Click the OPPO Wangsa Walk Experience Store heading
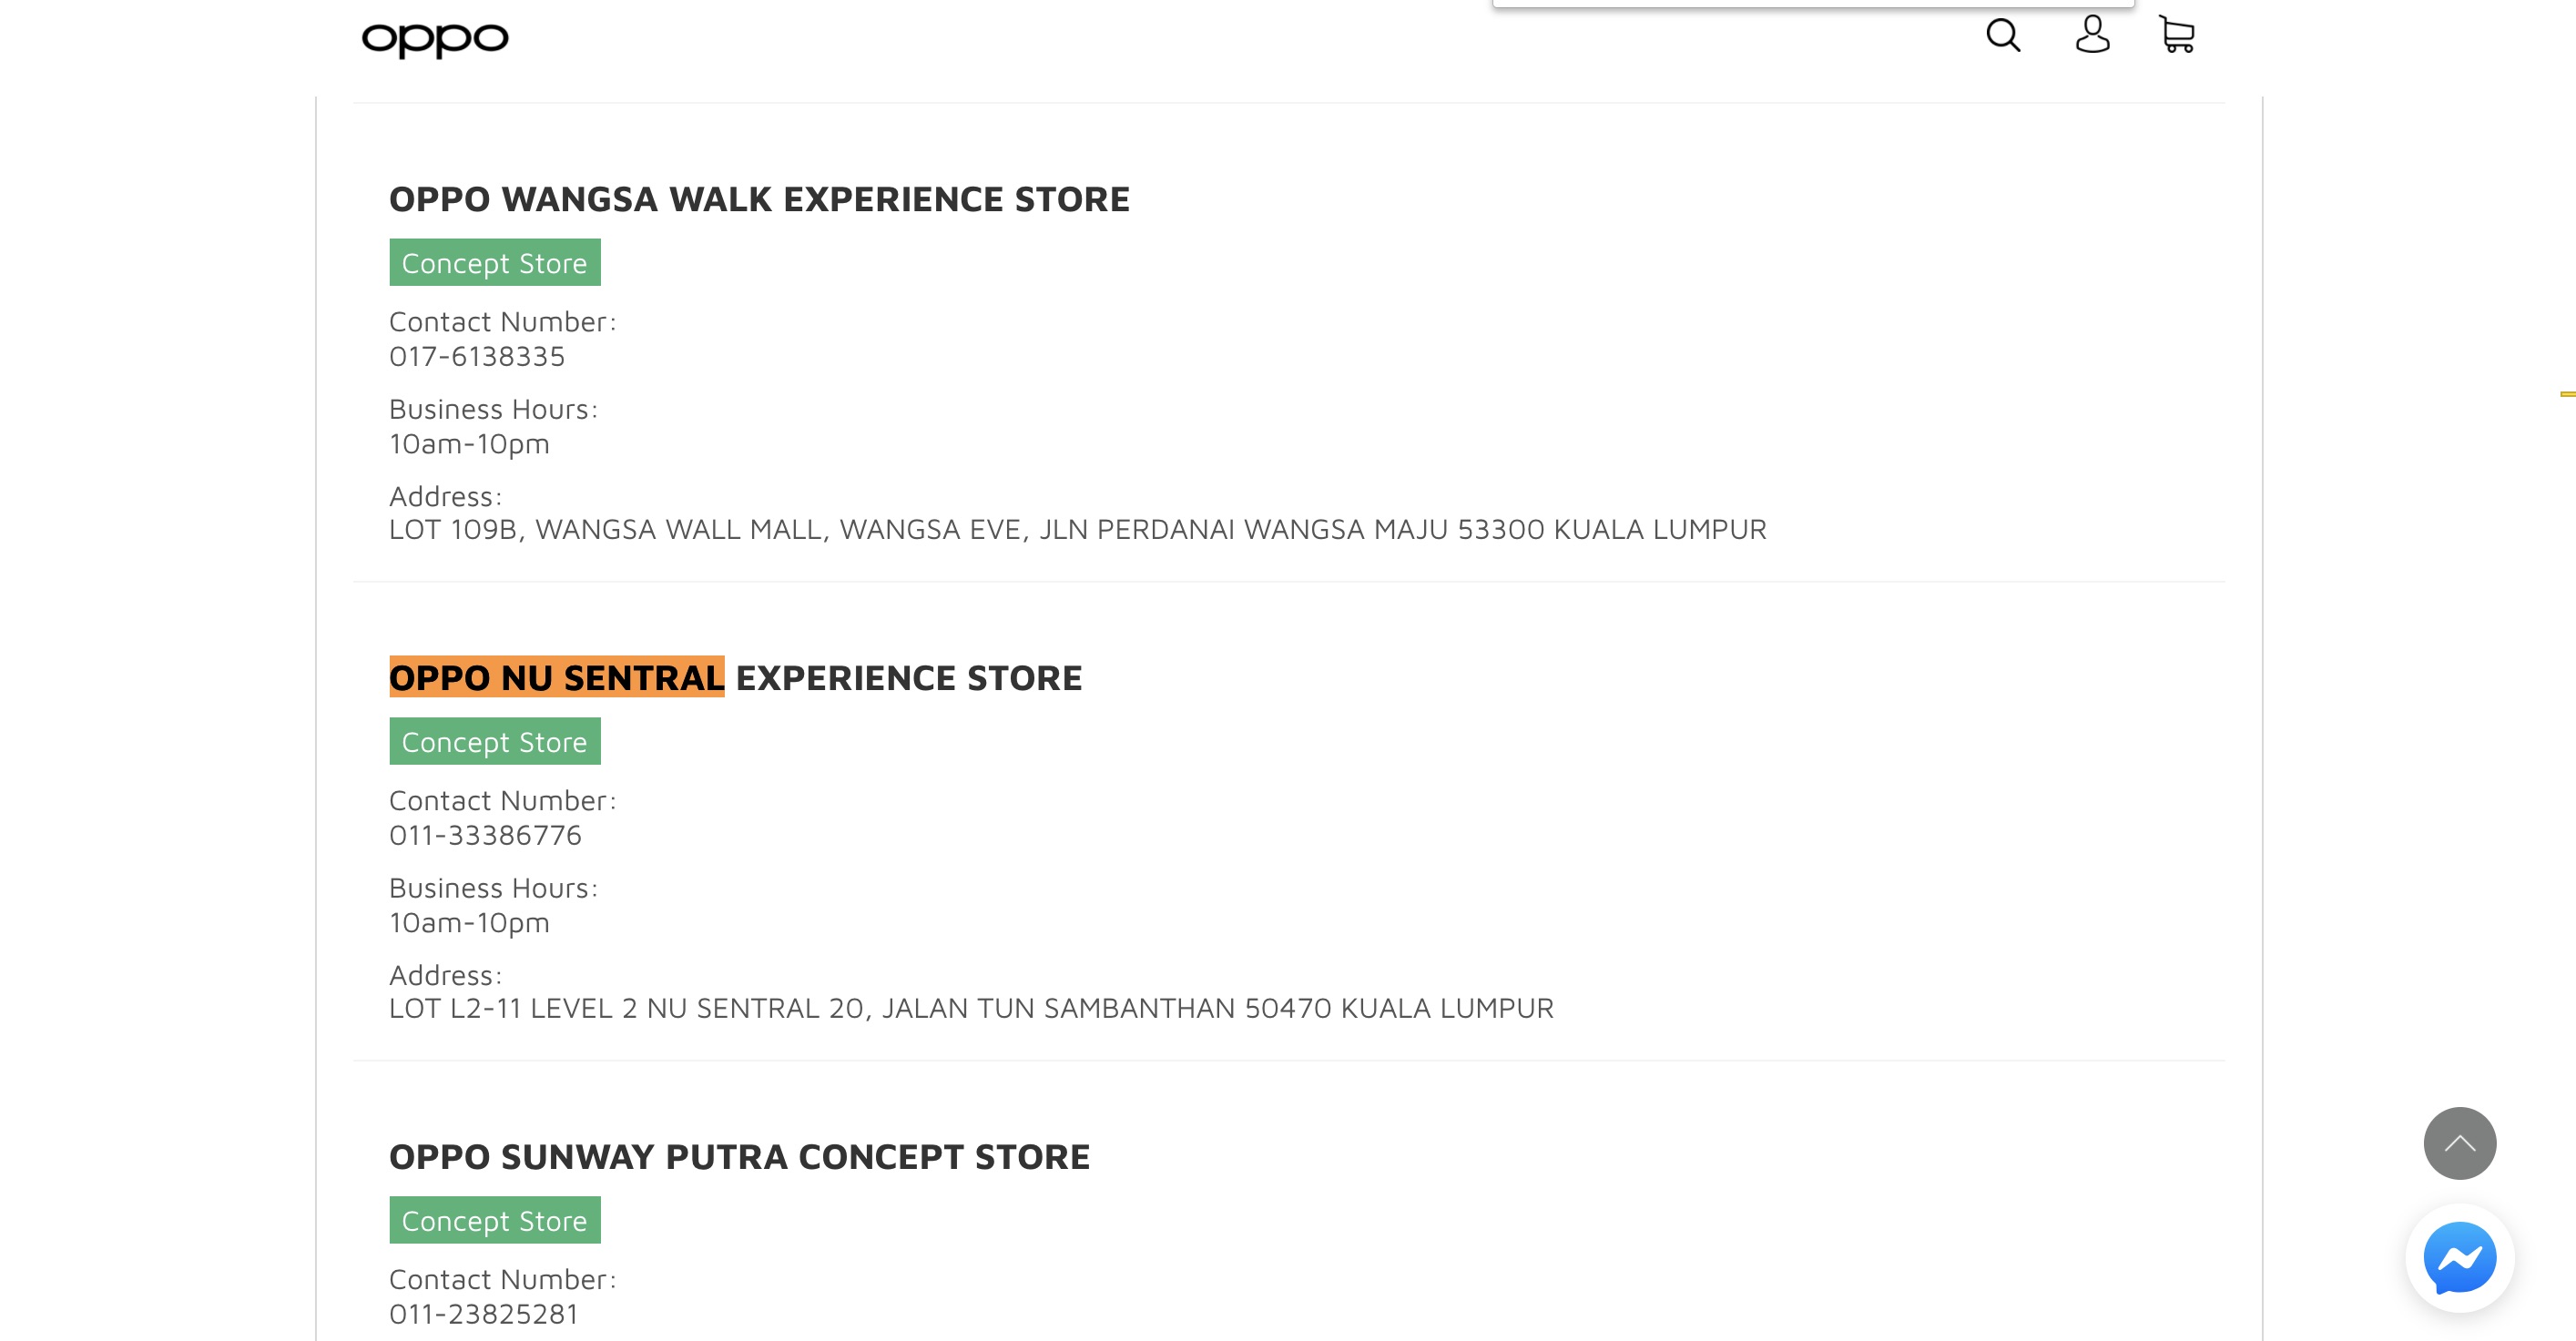 pos(758,199)
